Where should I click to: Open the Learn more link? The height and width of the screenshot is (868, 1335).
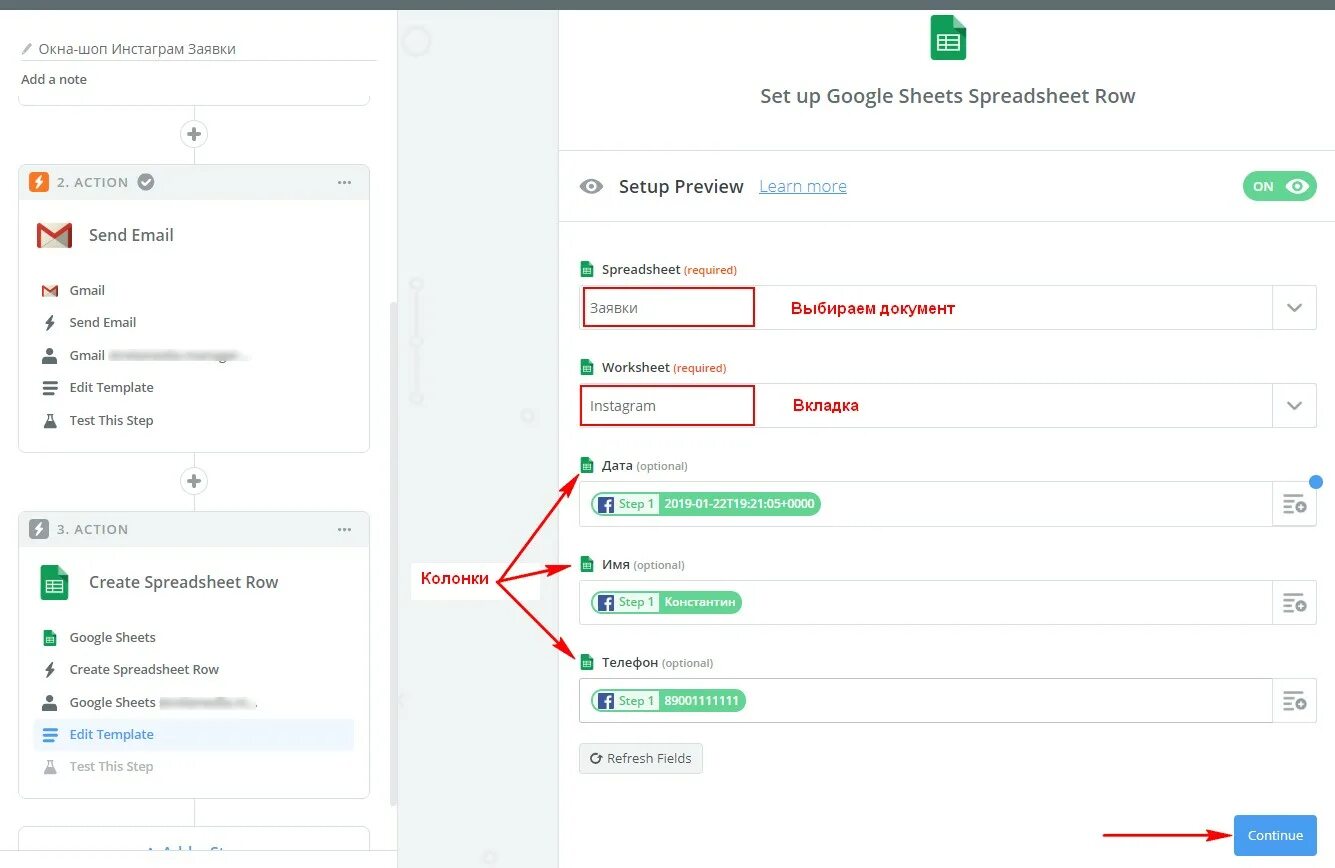coord(803,186)
